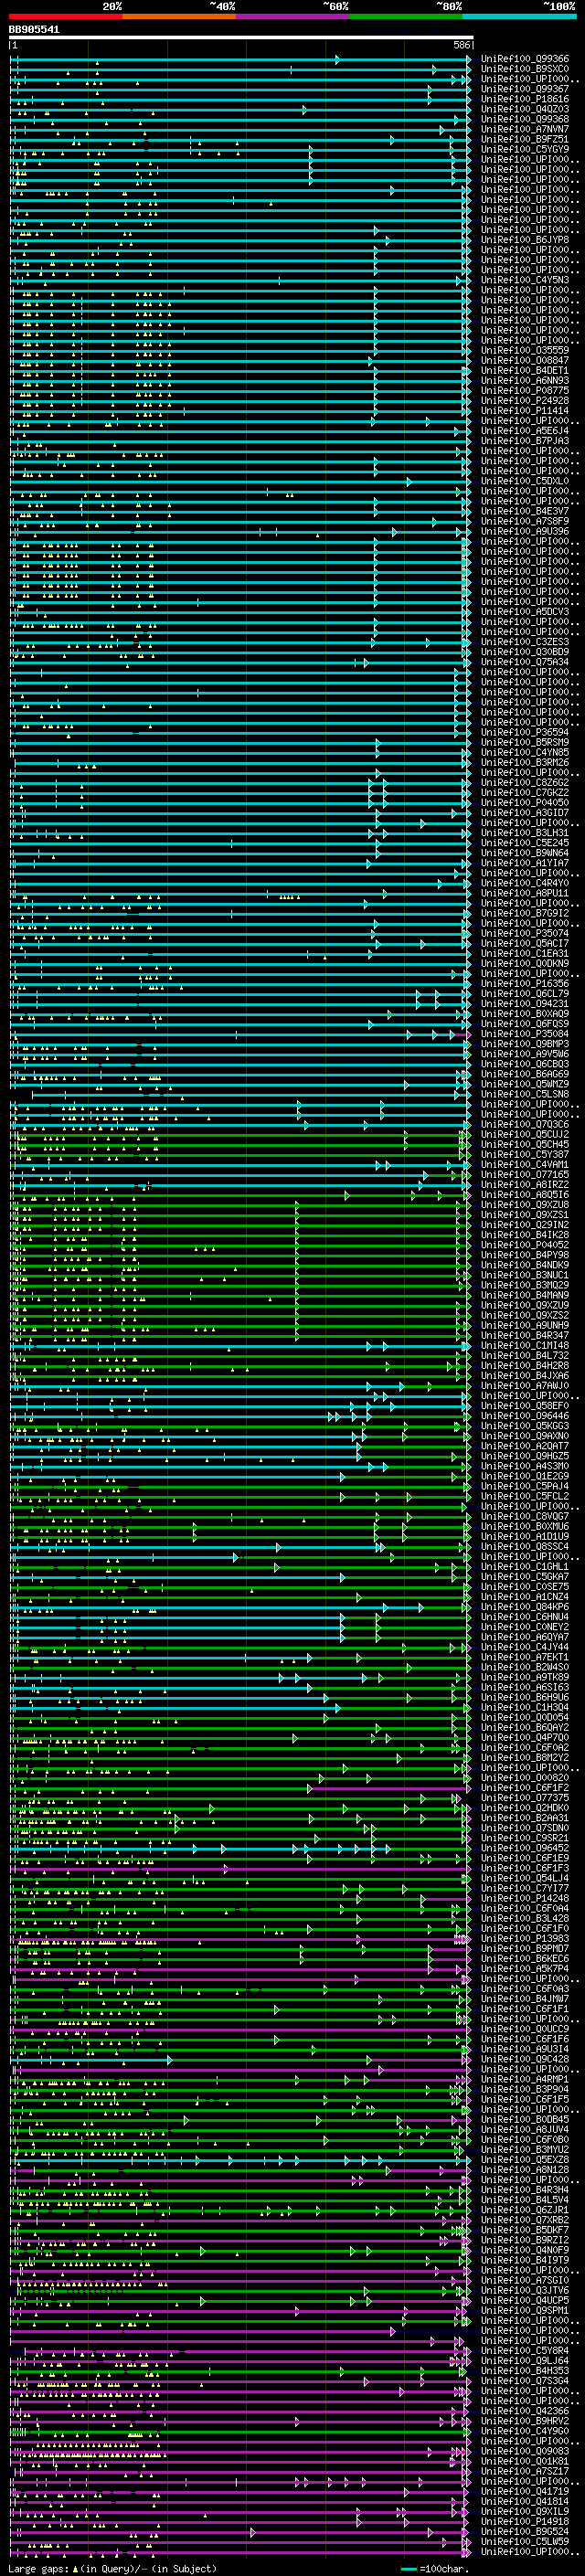Select the UniRef100_B4NDK9 label
Viewport: 585px width, 2576px height.
tap(525, 1265)
